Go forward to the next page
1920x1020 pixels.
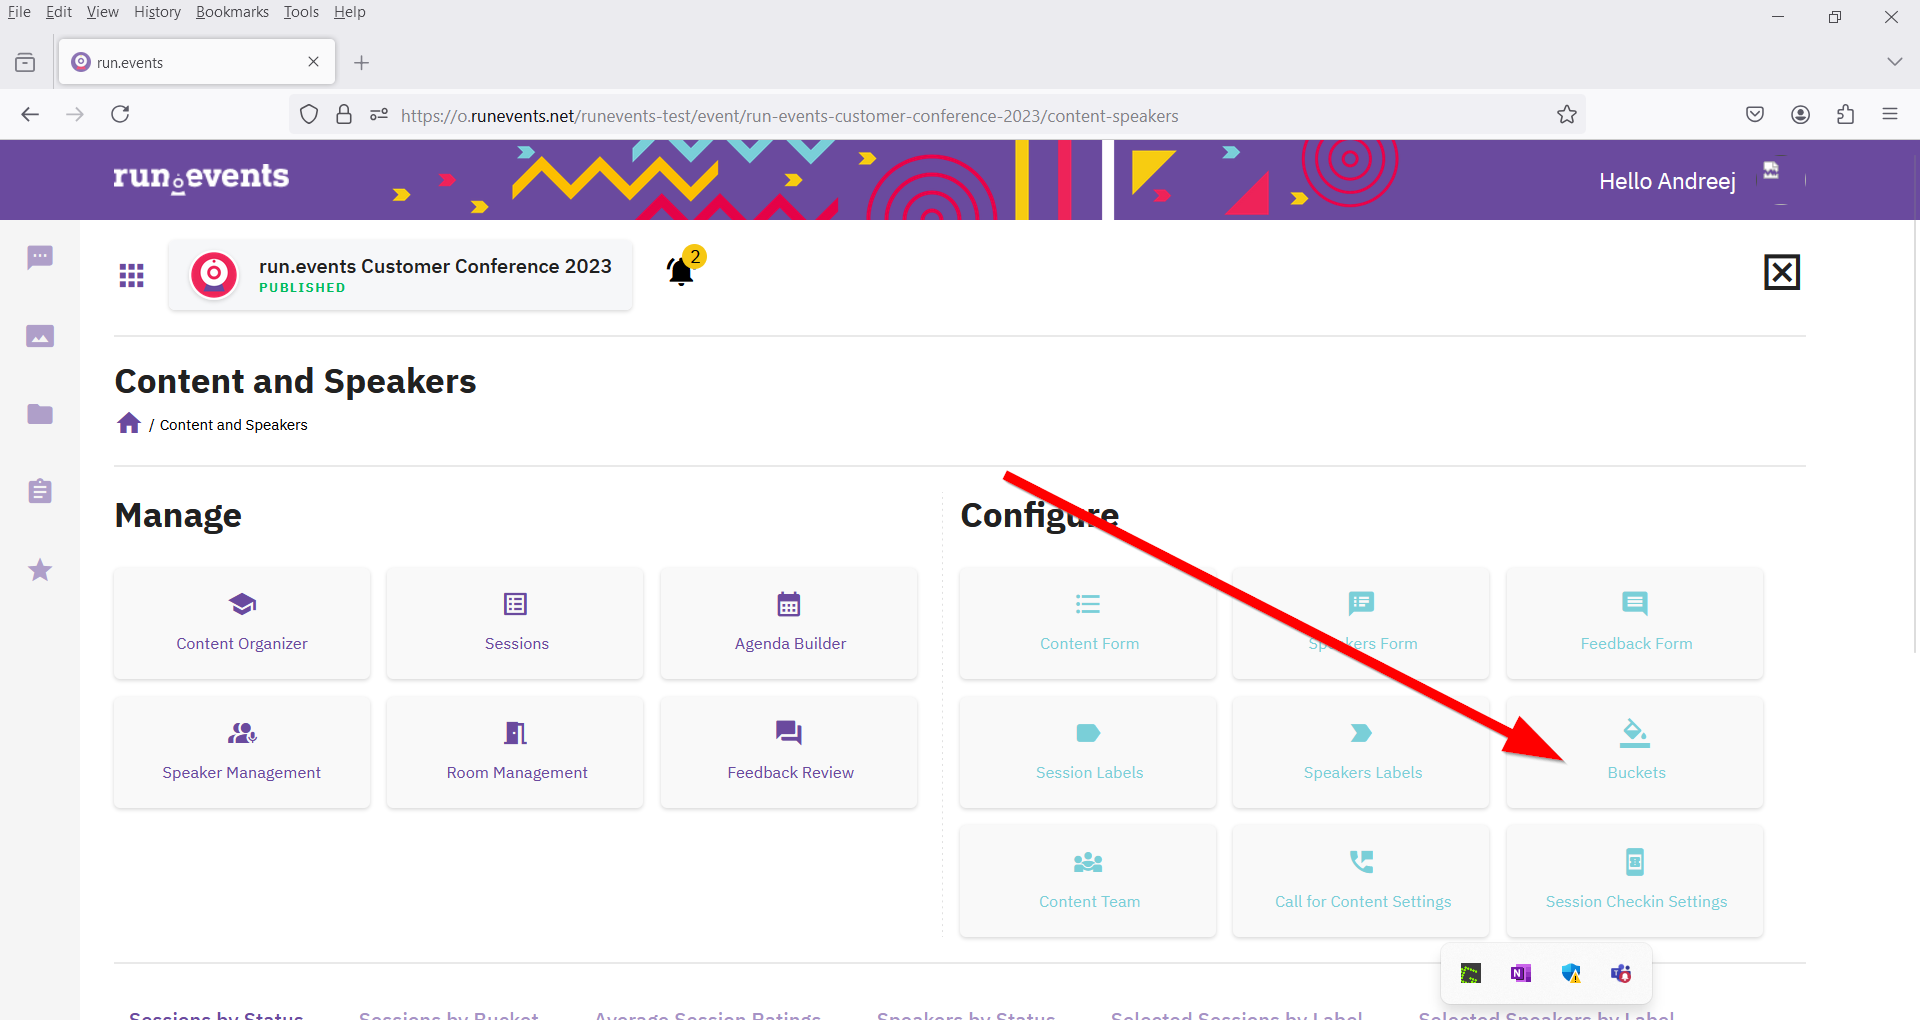pos(75,115)
